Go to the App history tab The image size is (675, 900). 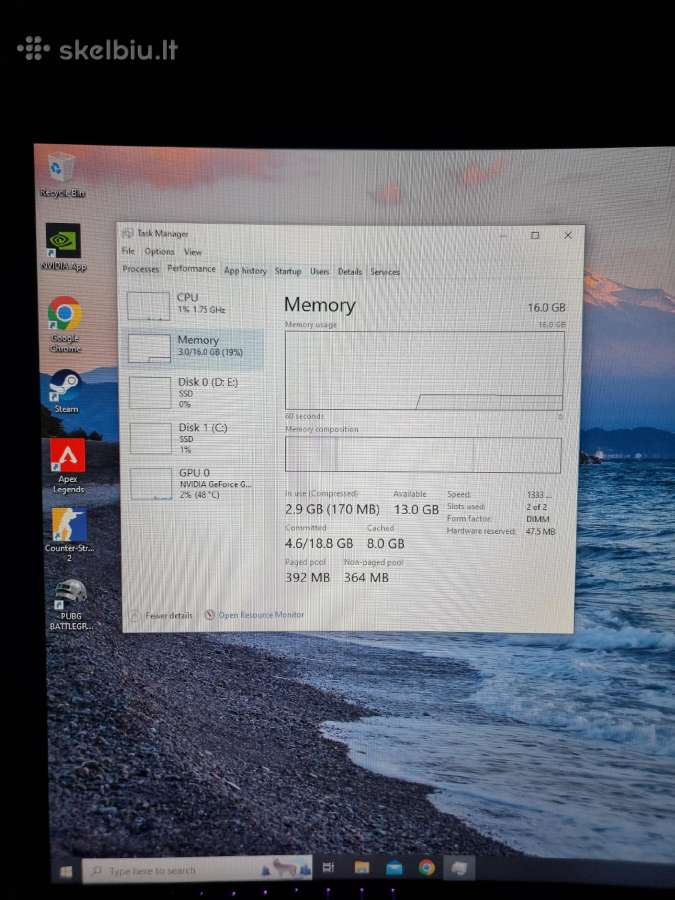click(245, 270)
